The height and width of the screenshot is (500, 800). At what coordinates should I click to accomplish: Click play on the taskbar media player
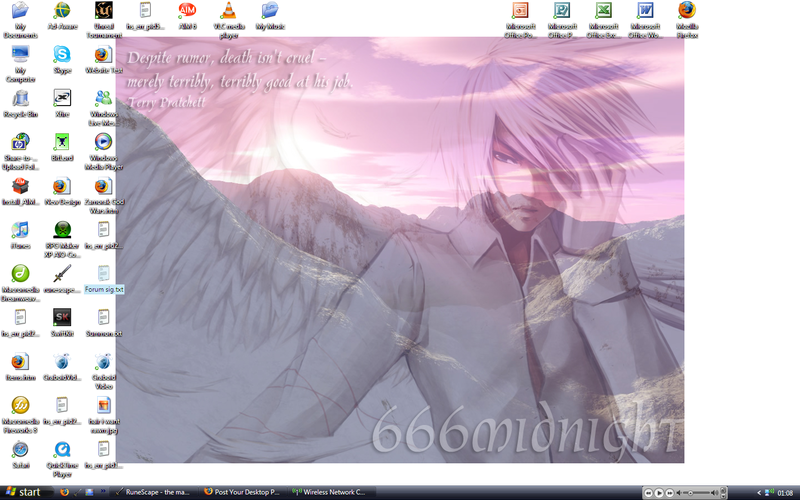[659, 493]
